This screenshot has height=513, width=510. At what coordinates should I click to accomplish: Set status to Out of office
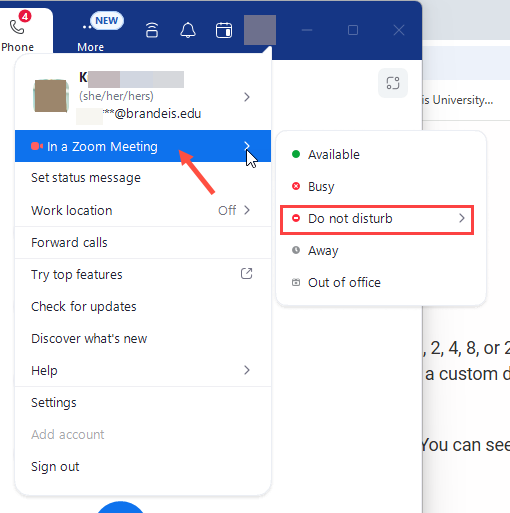click(381, 282)
